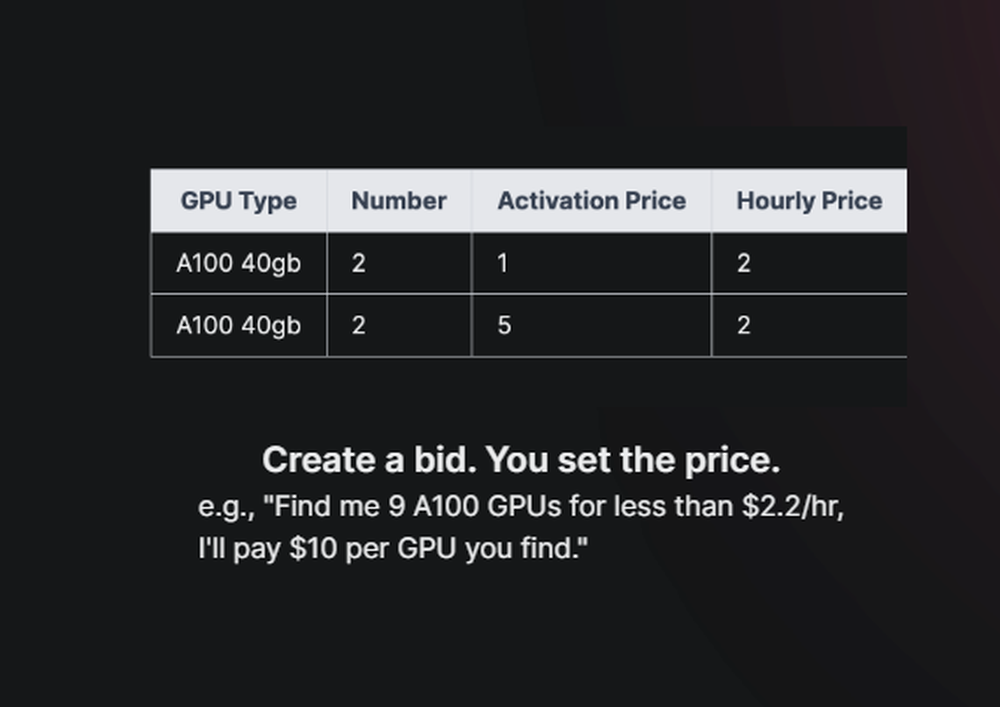Click the Number column header
Viewport: 1000px width, 707px height.
[x=399, y=201]
